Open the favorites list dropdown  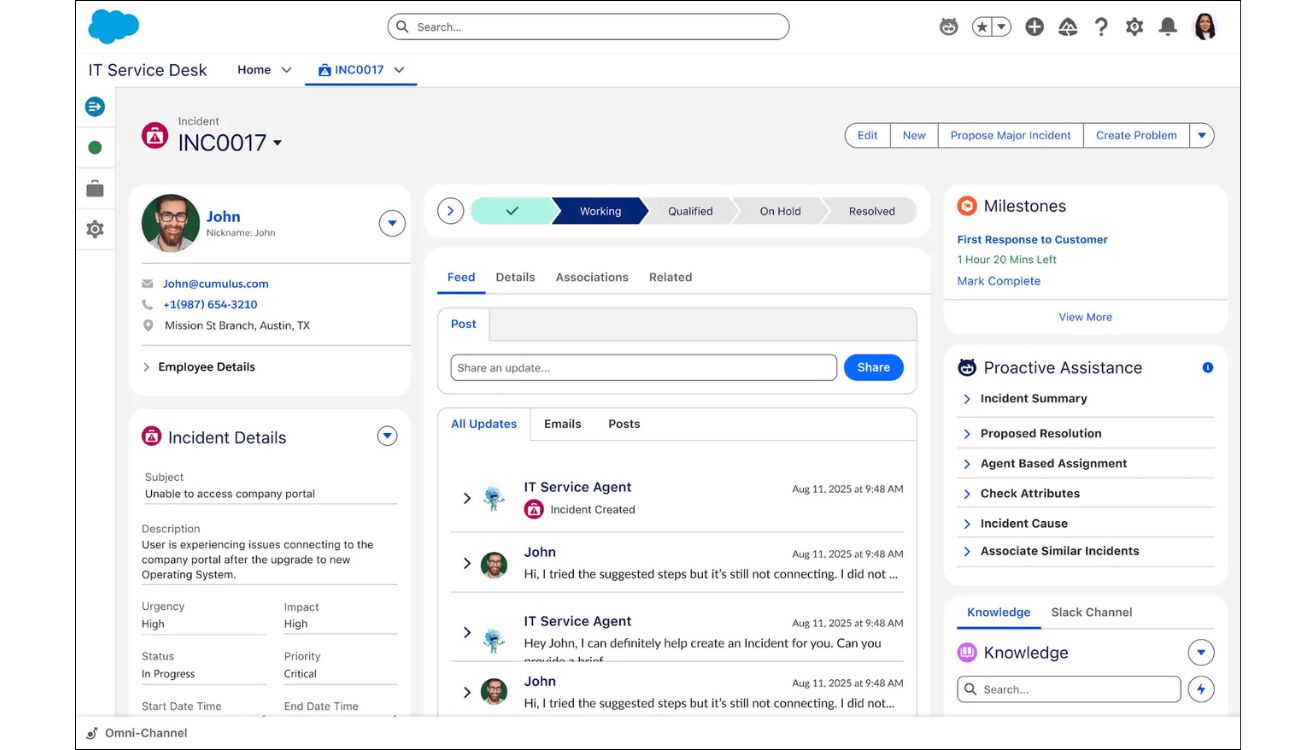click(1001, 27)
